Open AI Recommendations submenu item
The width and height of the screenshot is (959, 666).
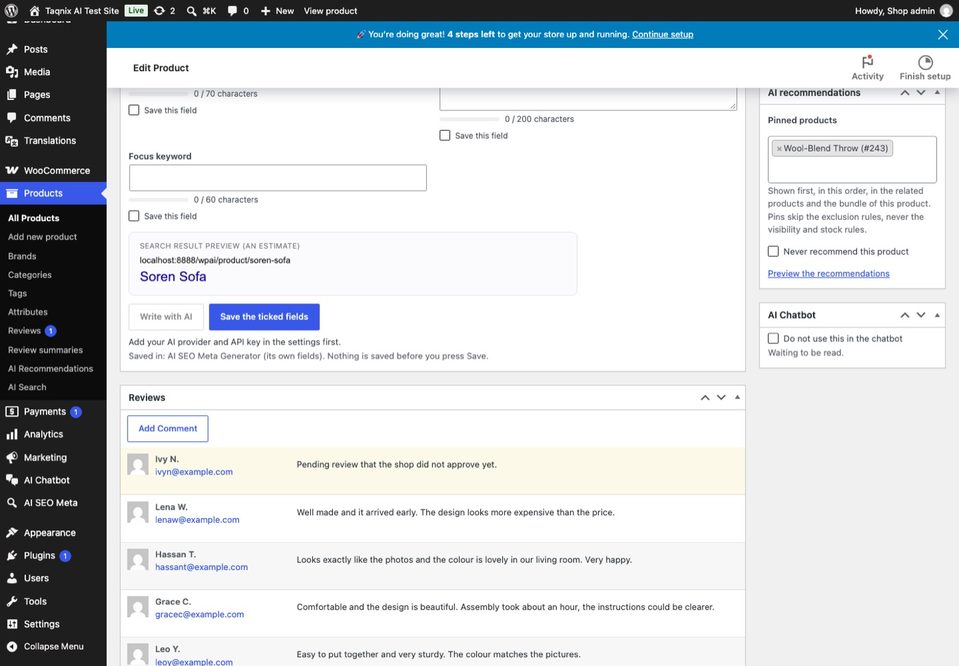(50, 368)
